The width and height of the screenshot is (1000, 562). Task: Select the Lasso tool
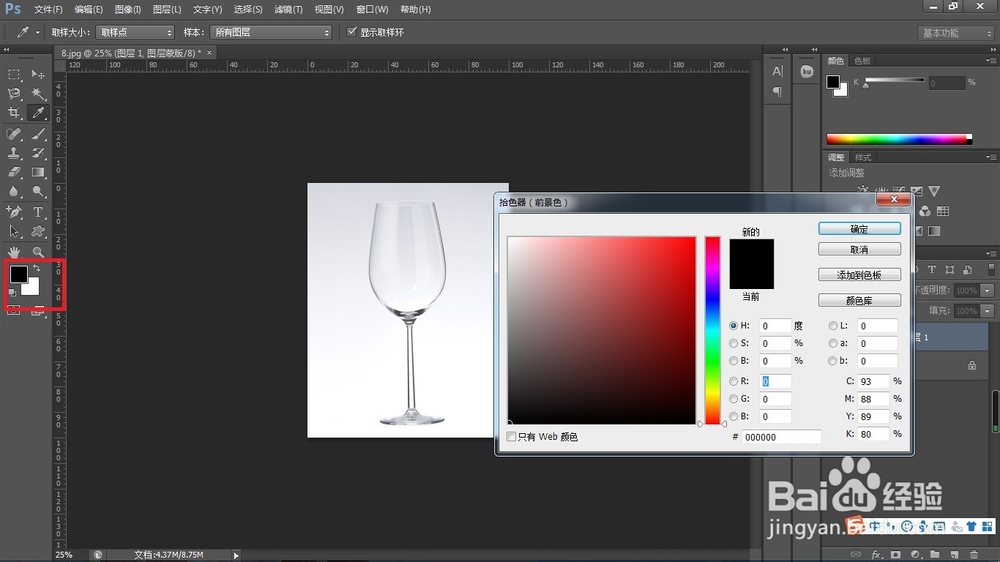[14, 94]
